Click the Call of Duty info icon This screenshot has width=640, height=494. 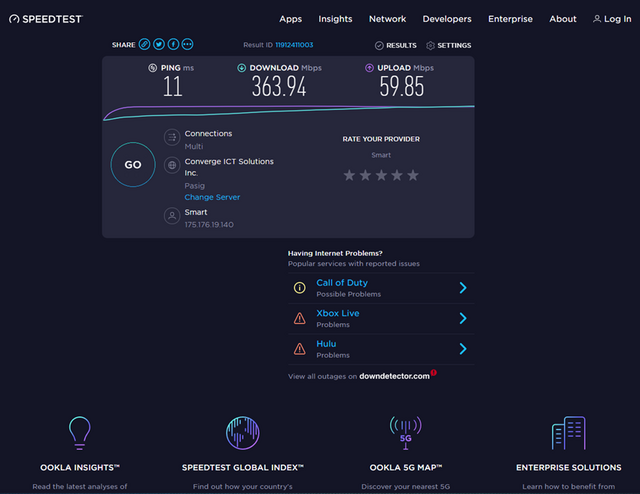300,288
